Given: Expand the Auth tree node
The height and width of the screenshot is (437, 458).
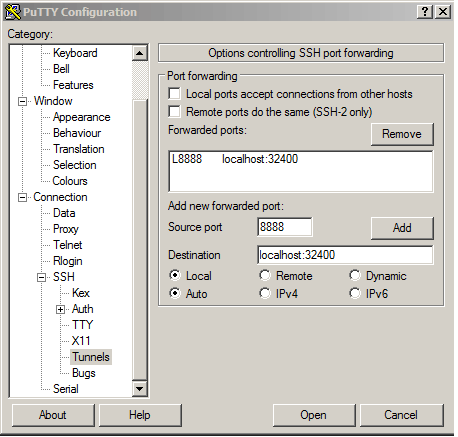Looking at the screenshot, I should [60, 309].
